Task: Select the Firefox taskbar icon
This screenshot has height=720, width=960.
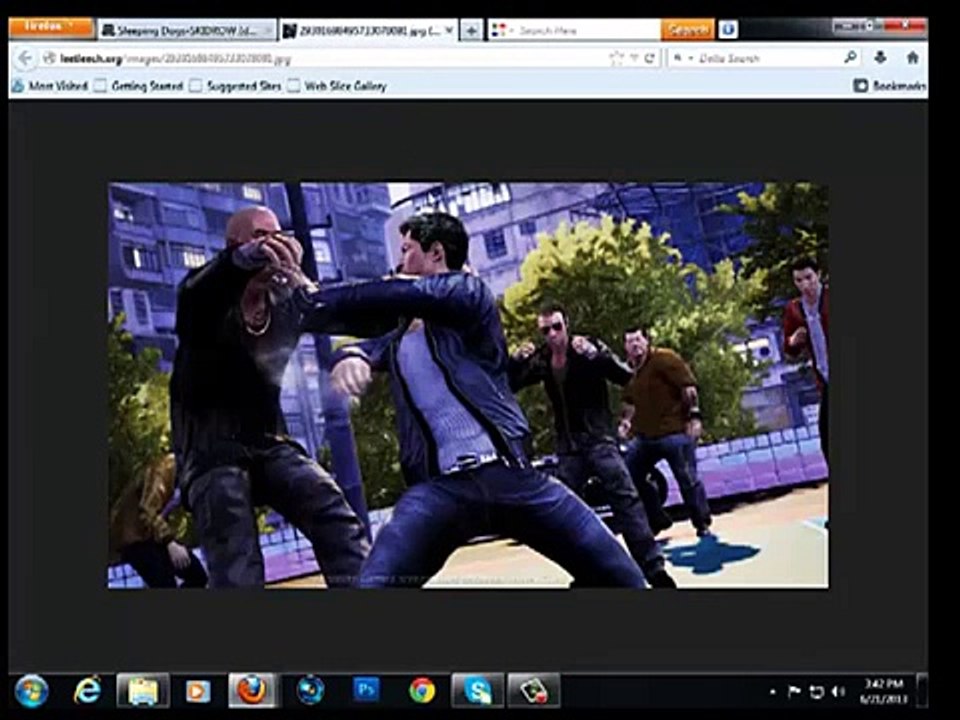Action: tap(253, 691)
